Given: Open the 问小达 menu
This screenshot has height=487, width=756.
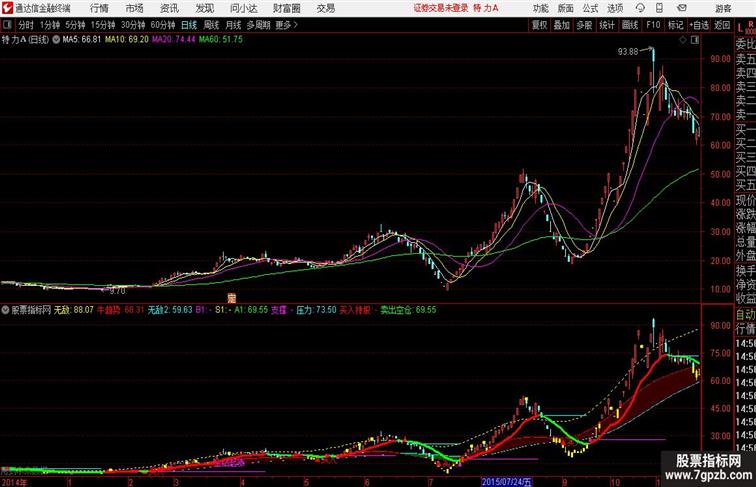Looking at the screenshot, I should click(243, 8).
